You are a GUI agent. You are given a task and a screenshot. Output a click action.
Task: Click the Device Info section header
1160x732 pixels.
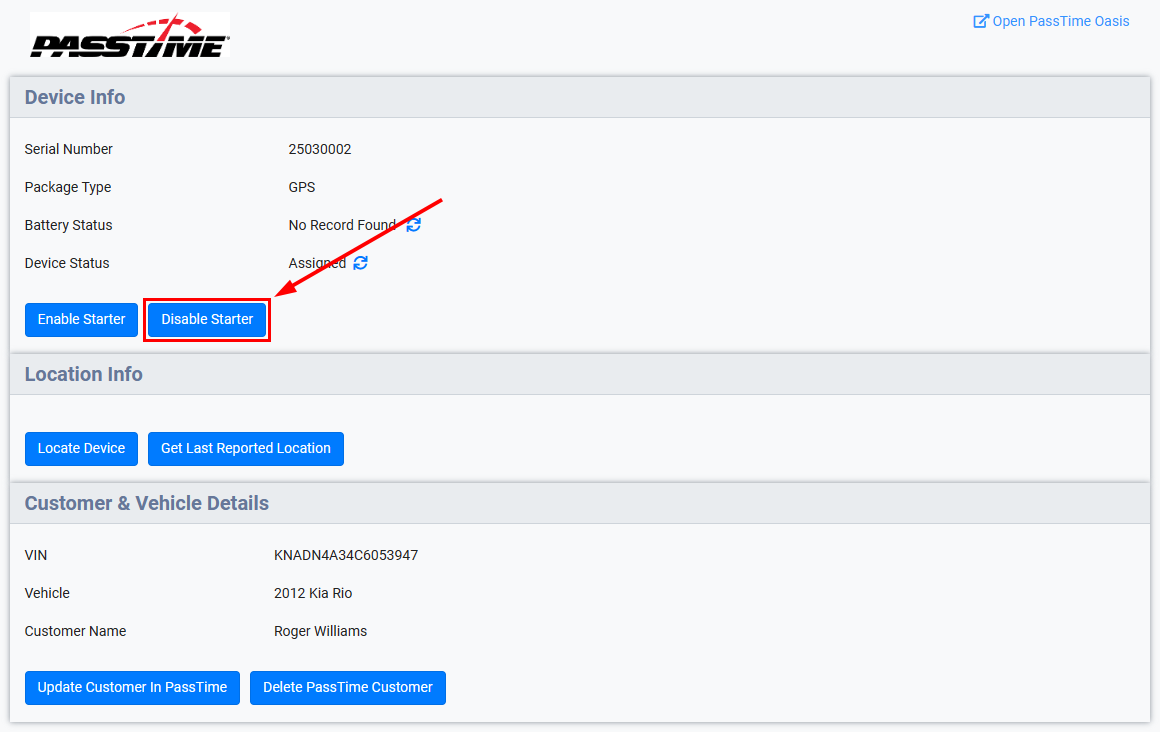[75, 97]
